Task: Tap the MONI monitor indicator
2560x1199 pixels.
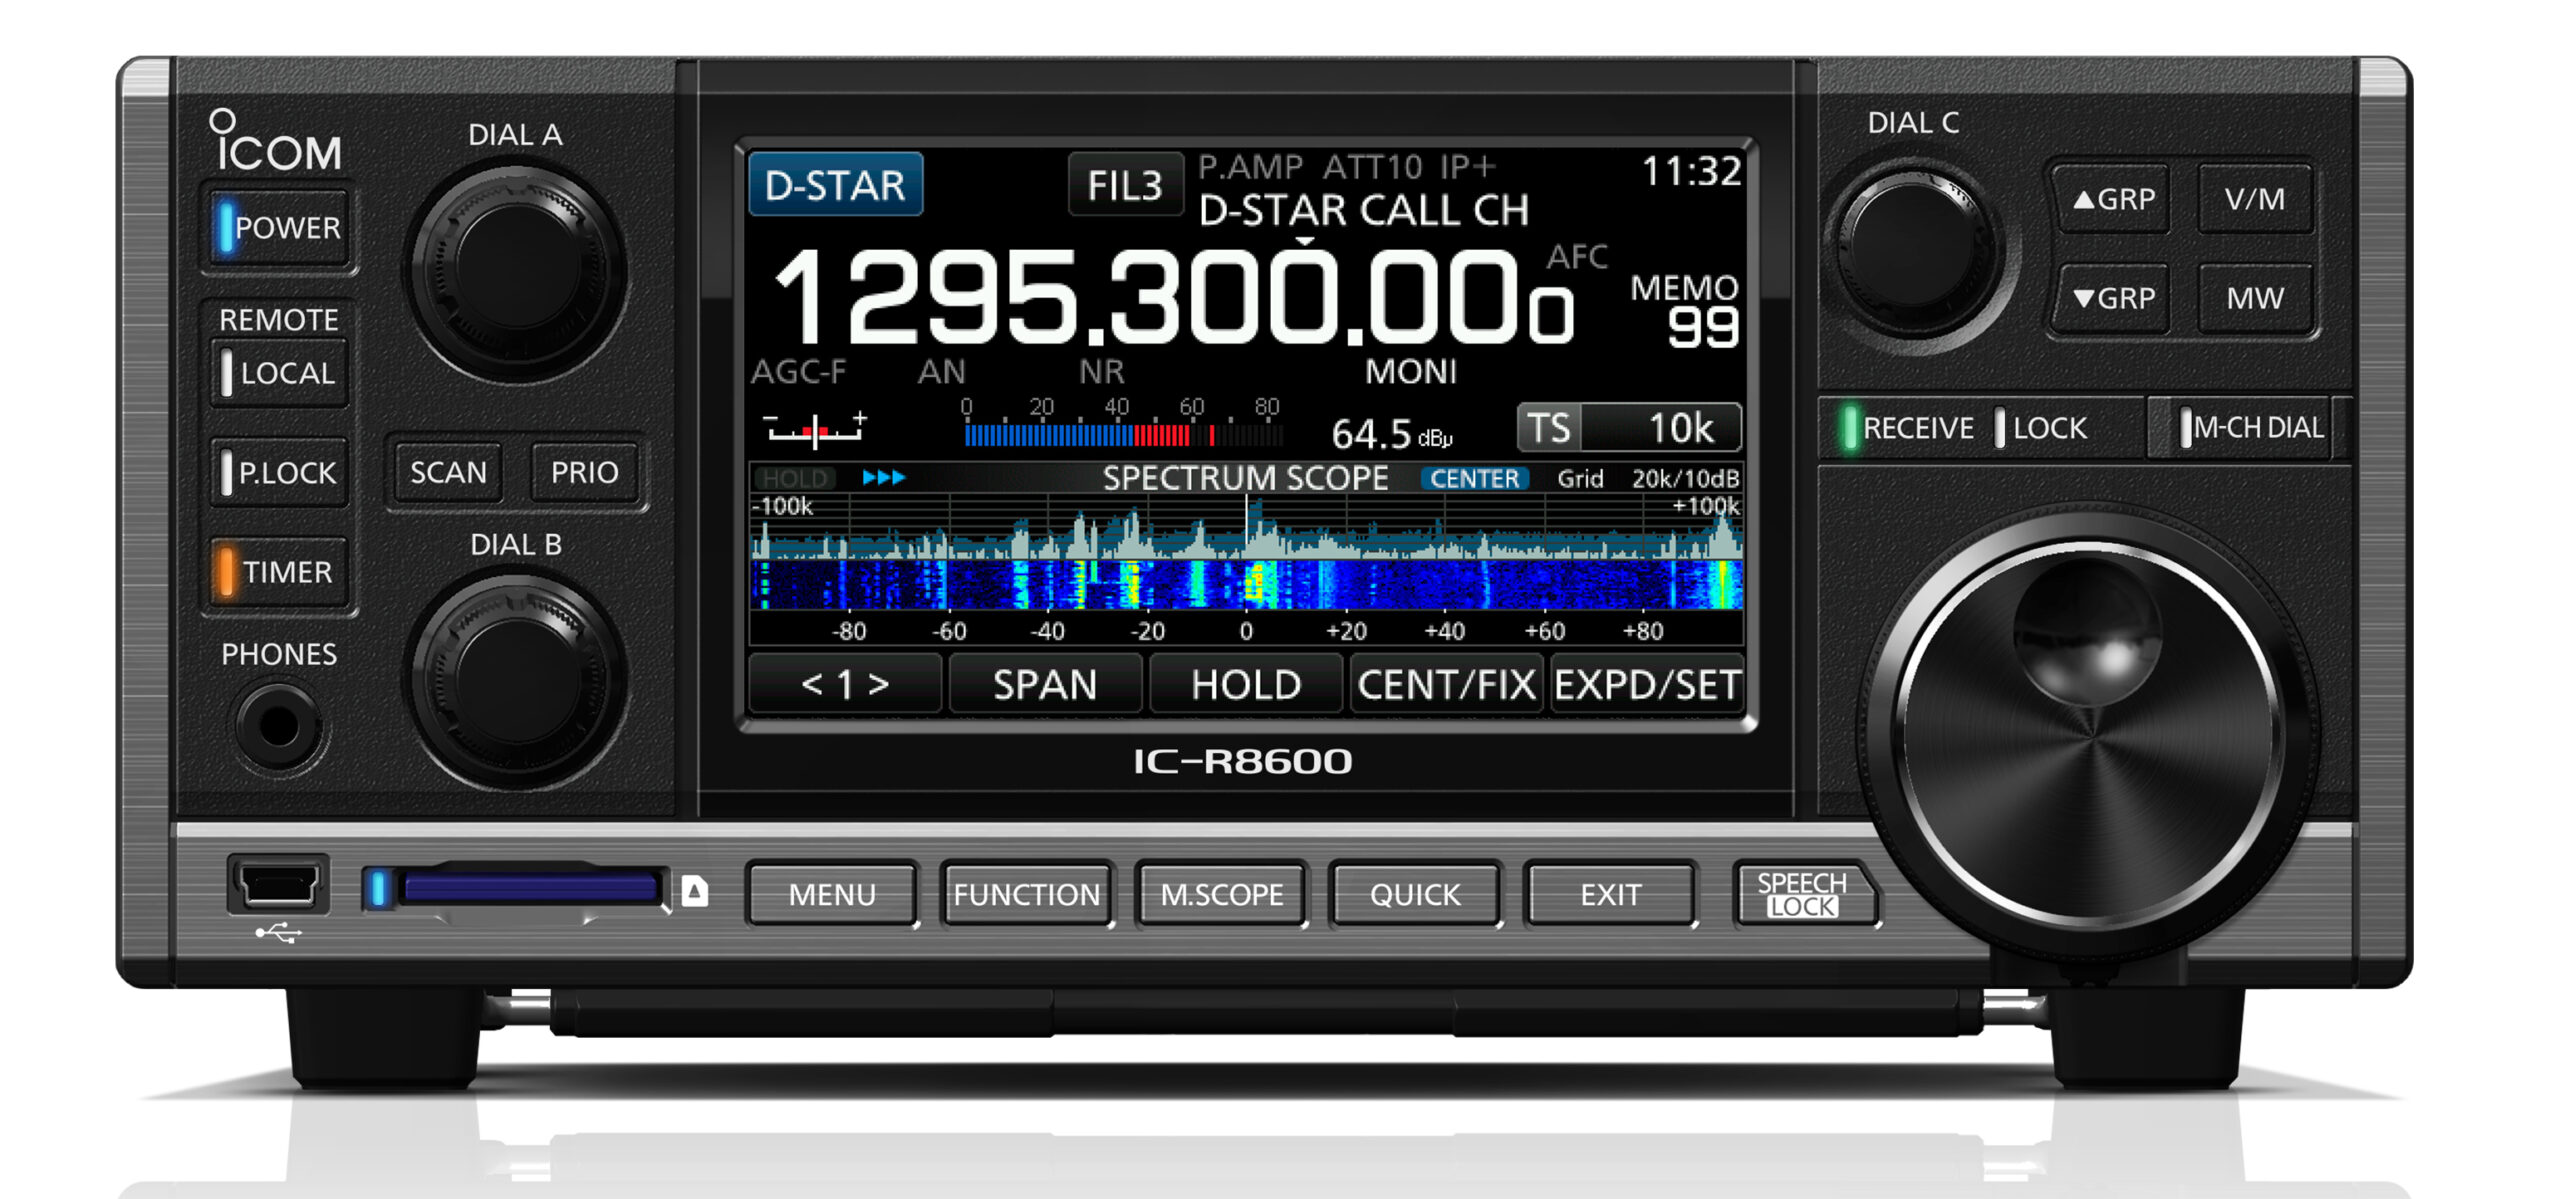Action: (x=1411, y=372)
